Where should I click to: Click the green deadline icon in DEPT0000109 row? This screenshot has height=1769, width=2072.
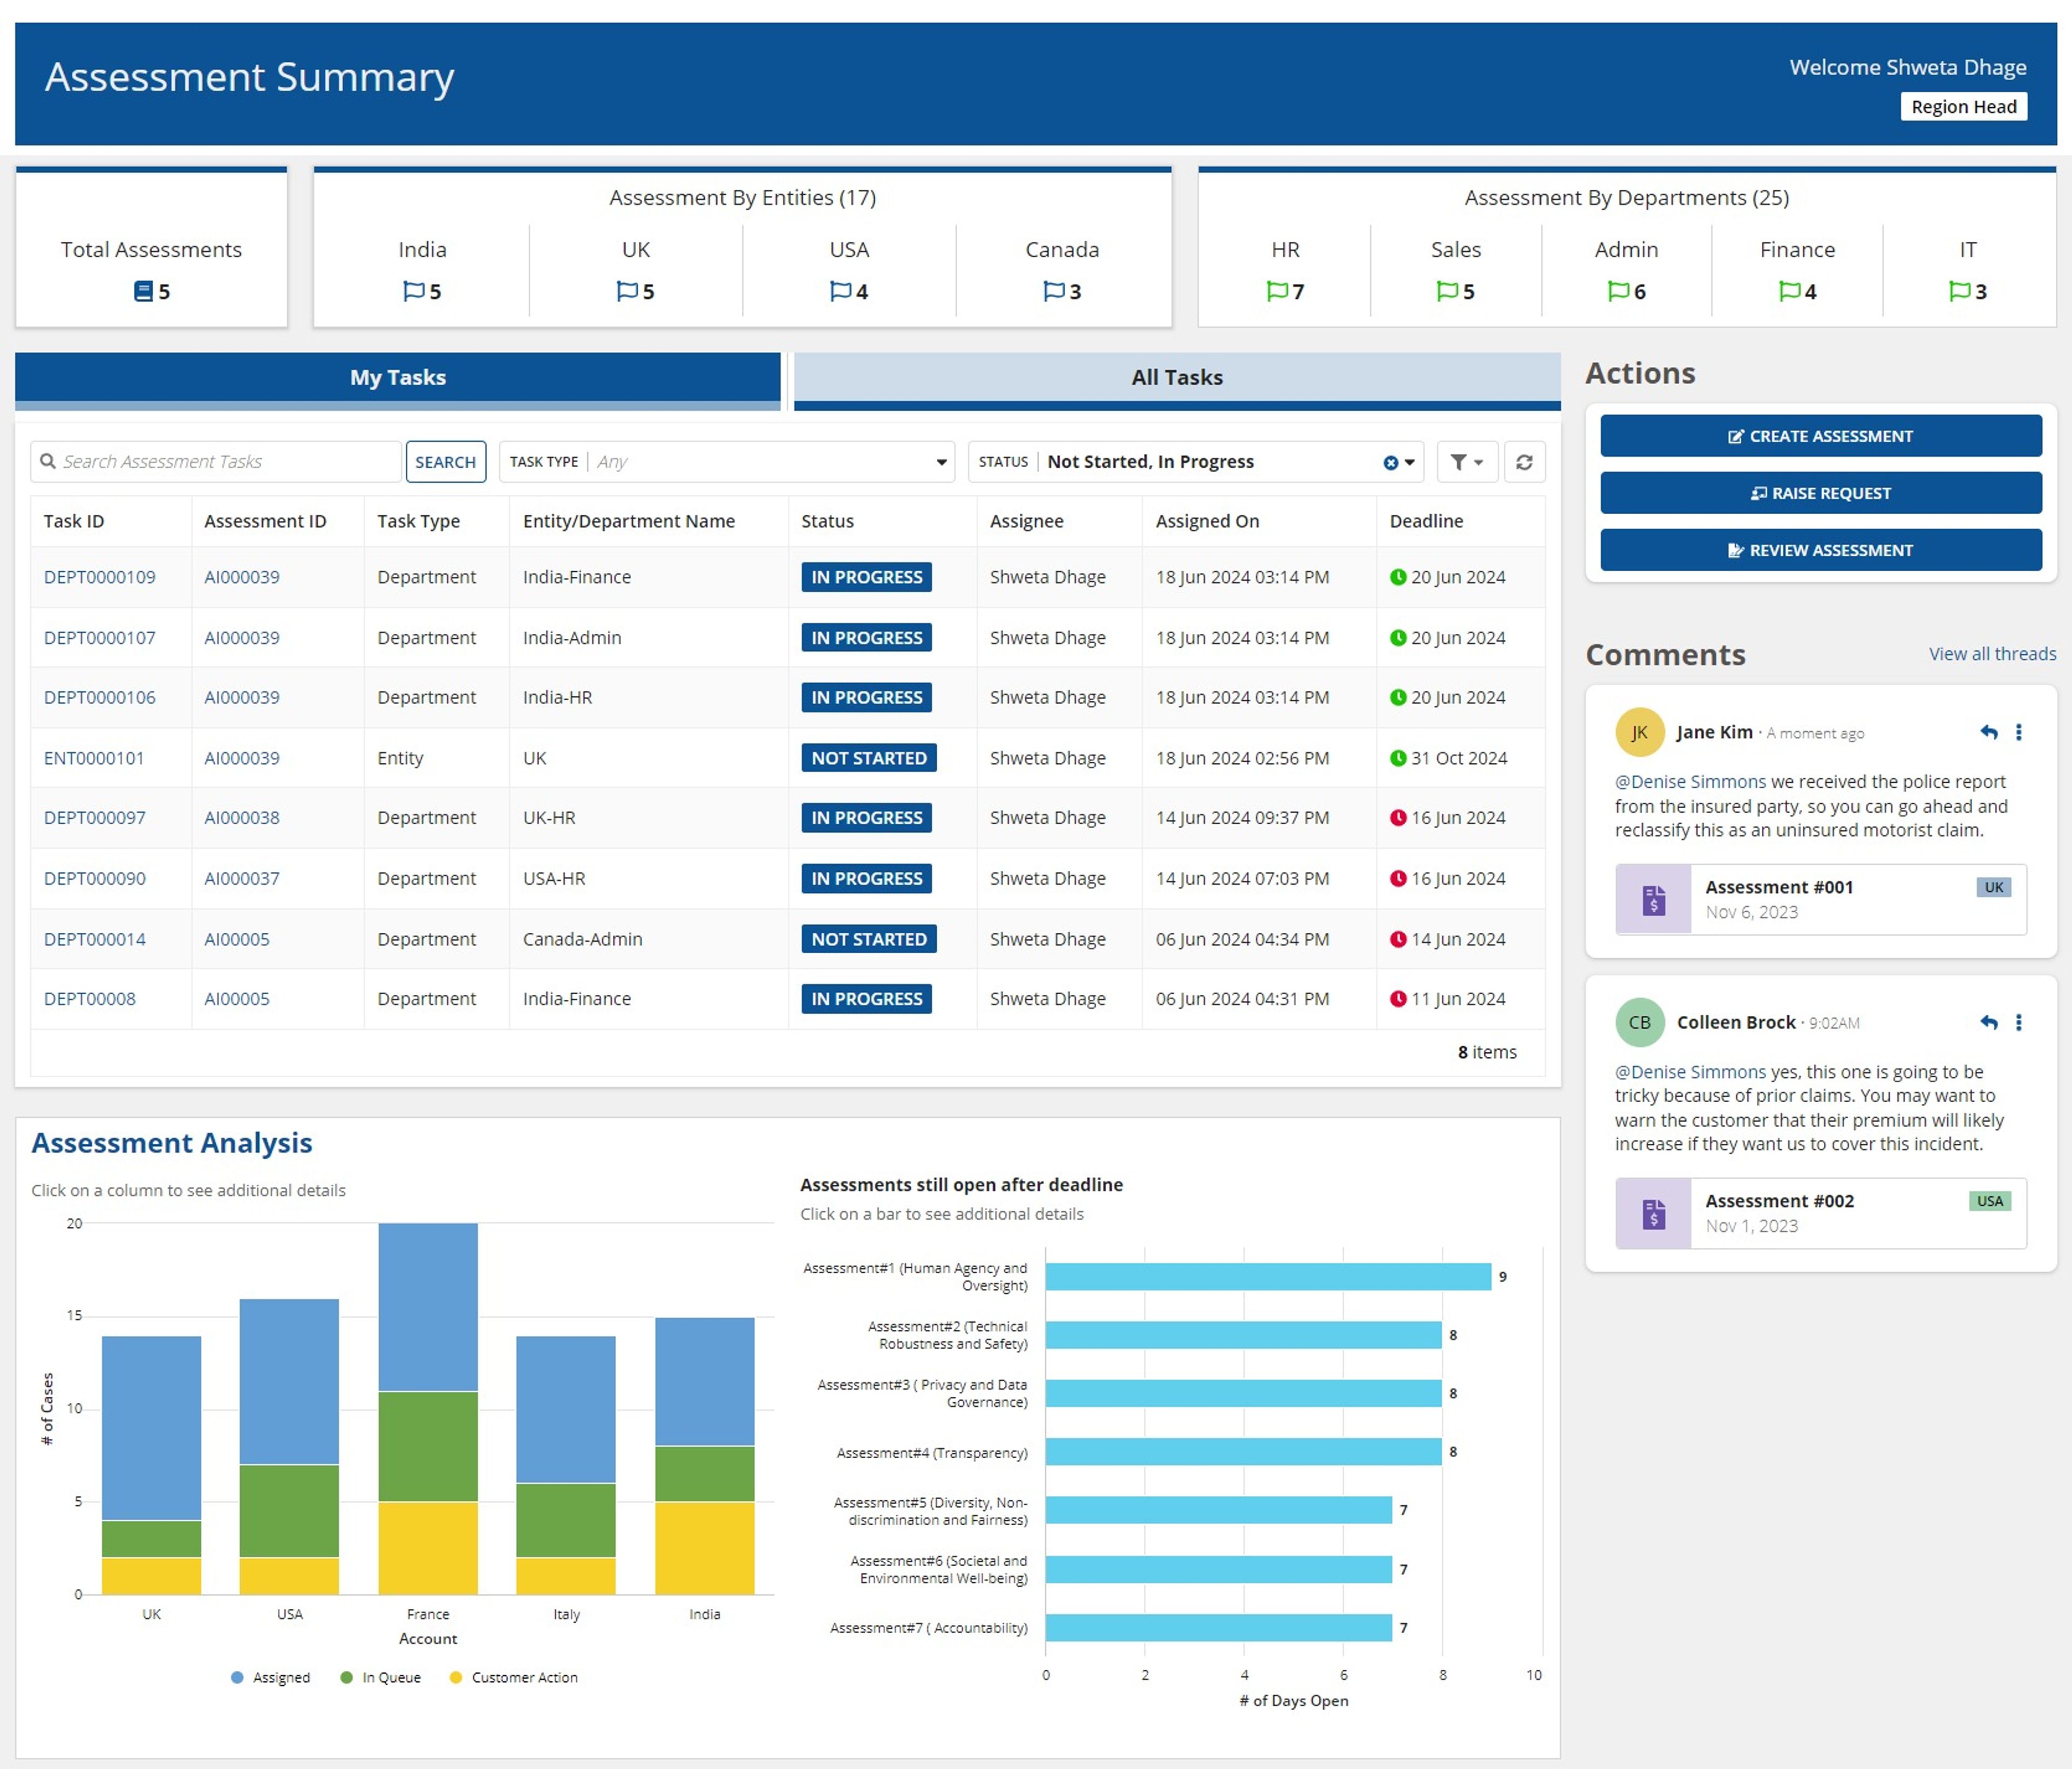point(1398,577)
